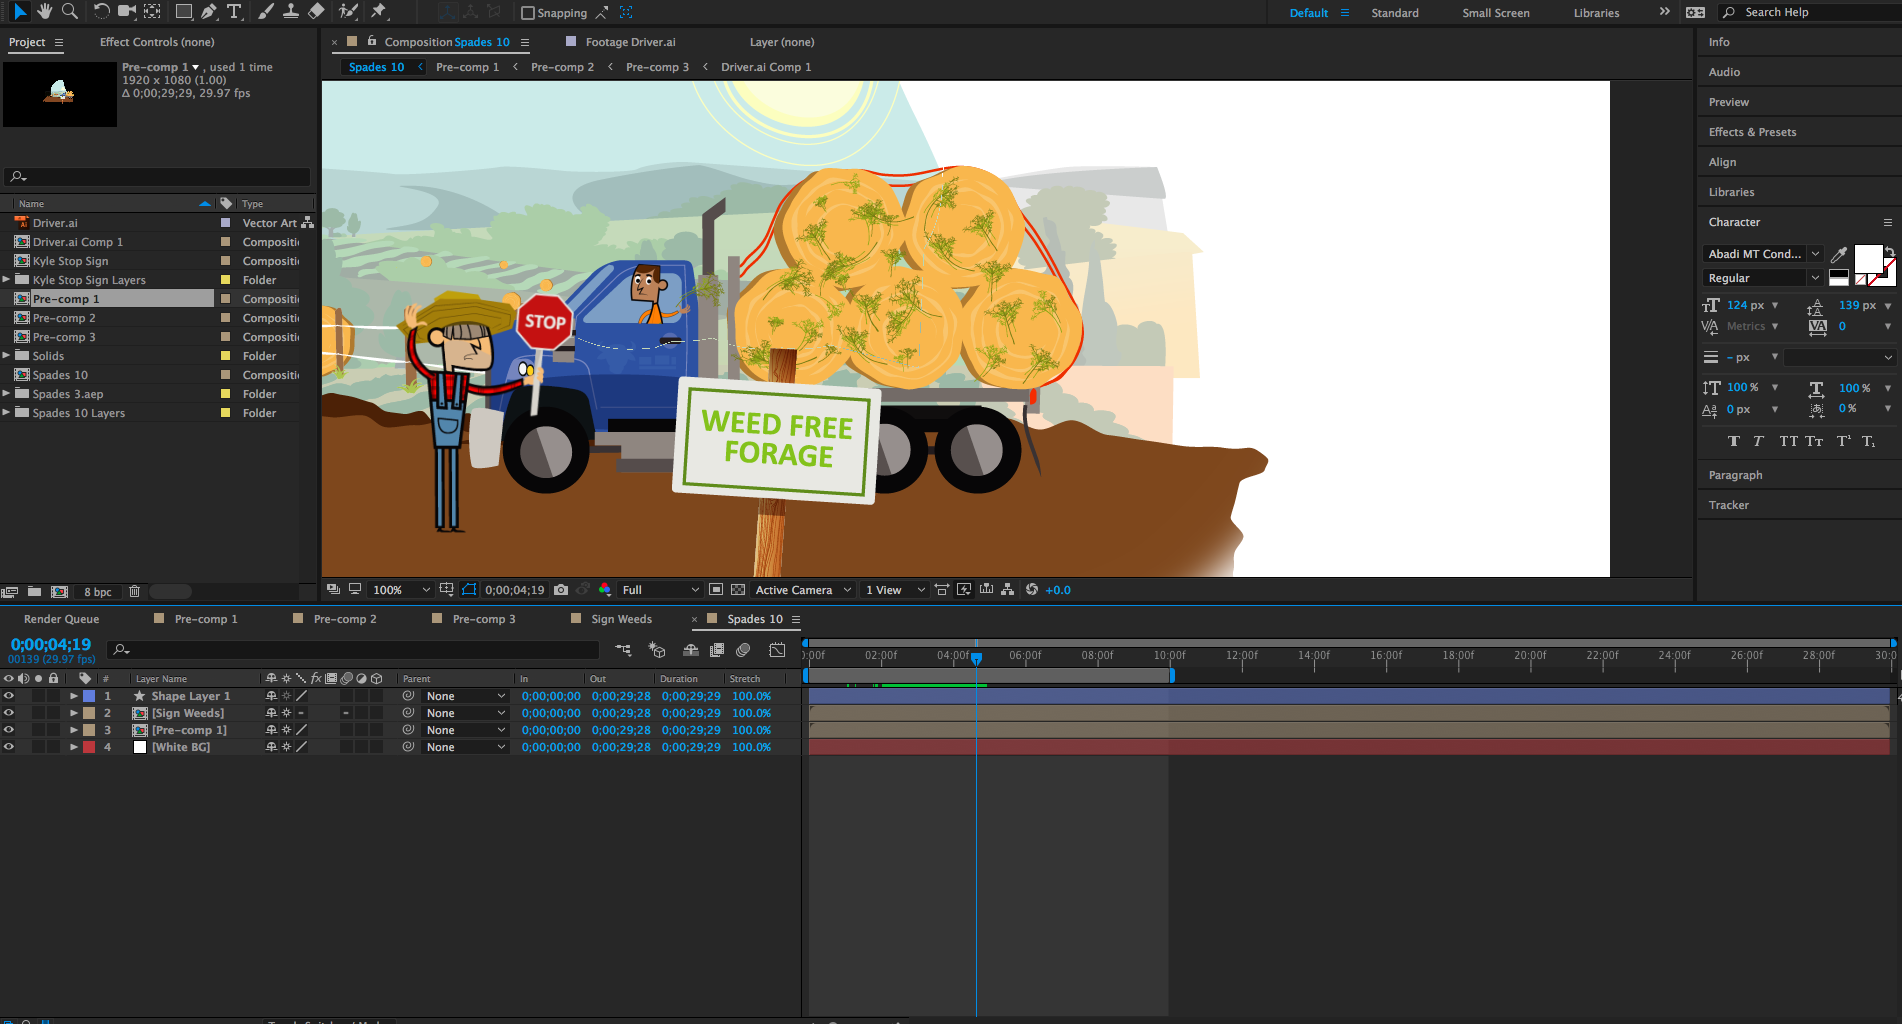Activate the Clone Stamp tool
This screenshot has width=1902, height=1024.
click(x=291, y=11)
